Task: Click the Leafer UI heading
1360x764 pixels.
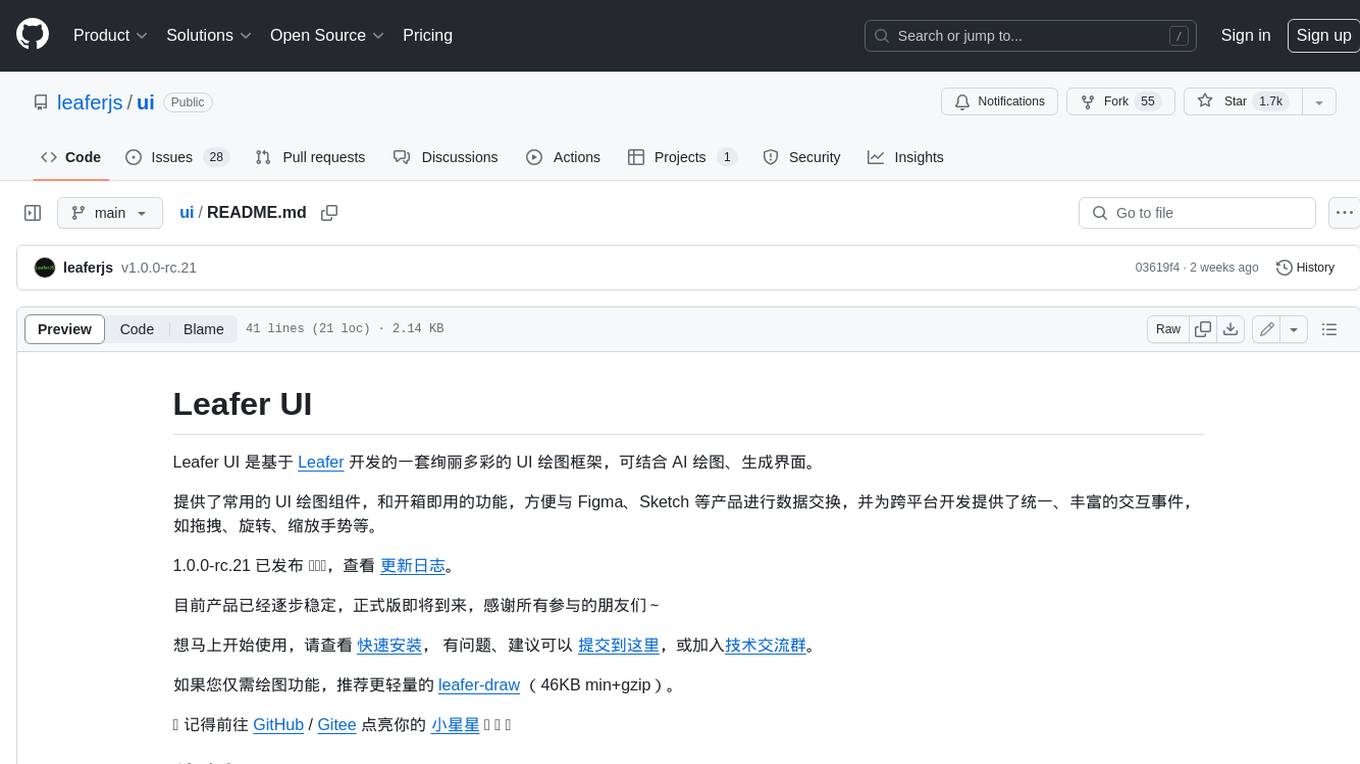Action: click(x=242, y=404)
